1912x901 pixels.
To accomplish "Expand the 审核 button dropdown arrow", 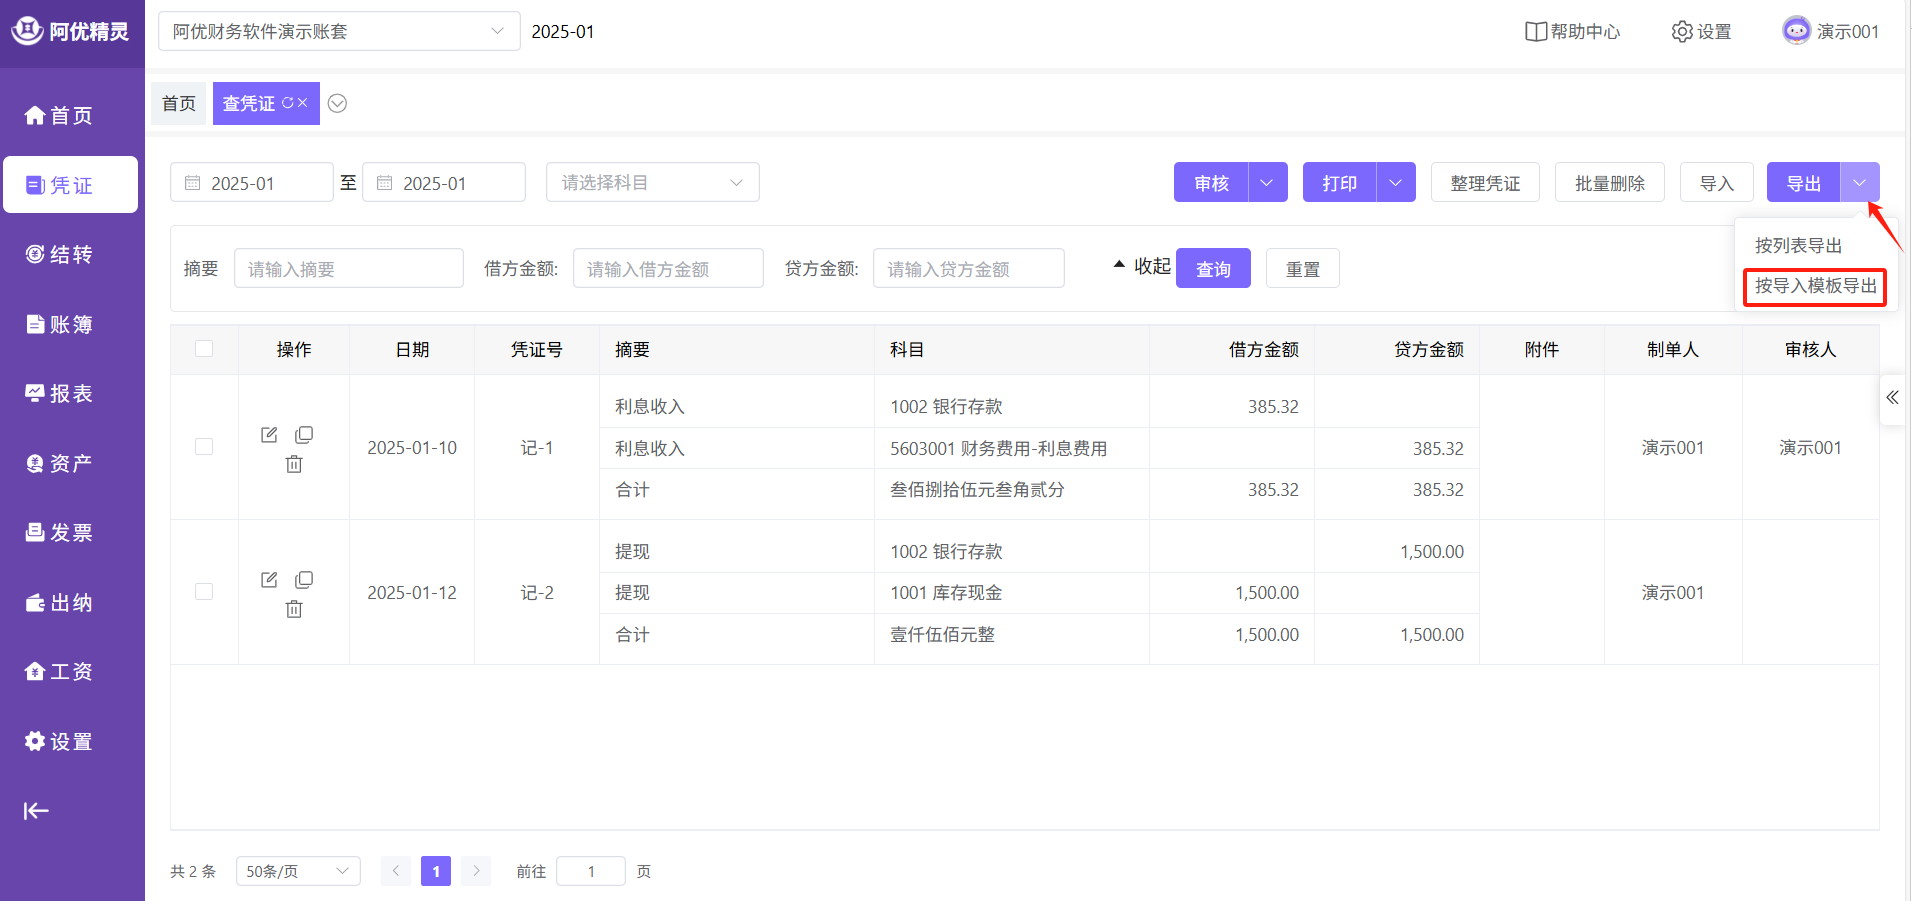I will [x=1267, y=183].
